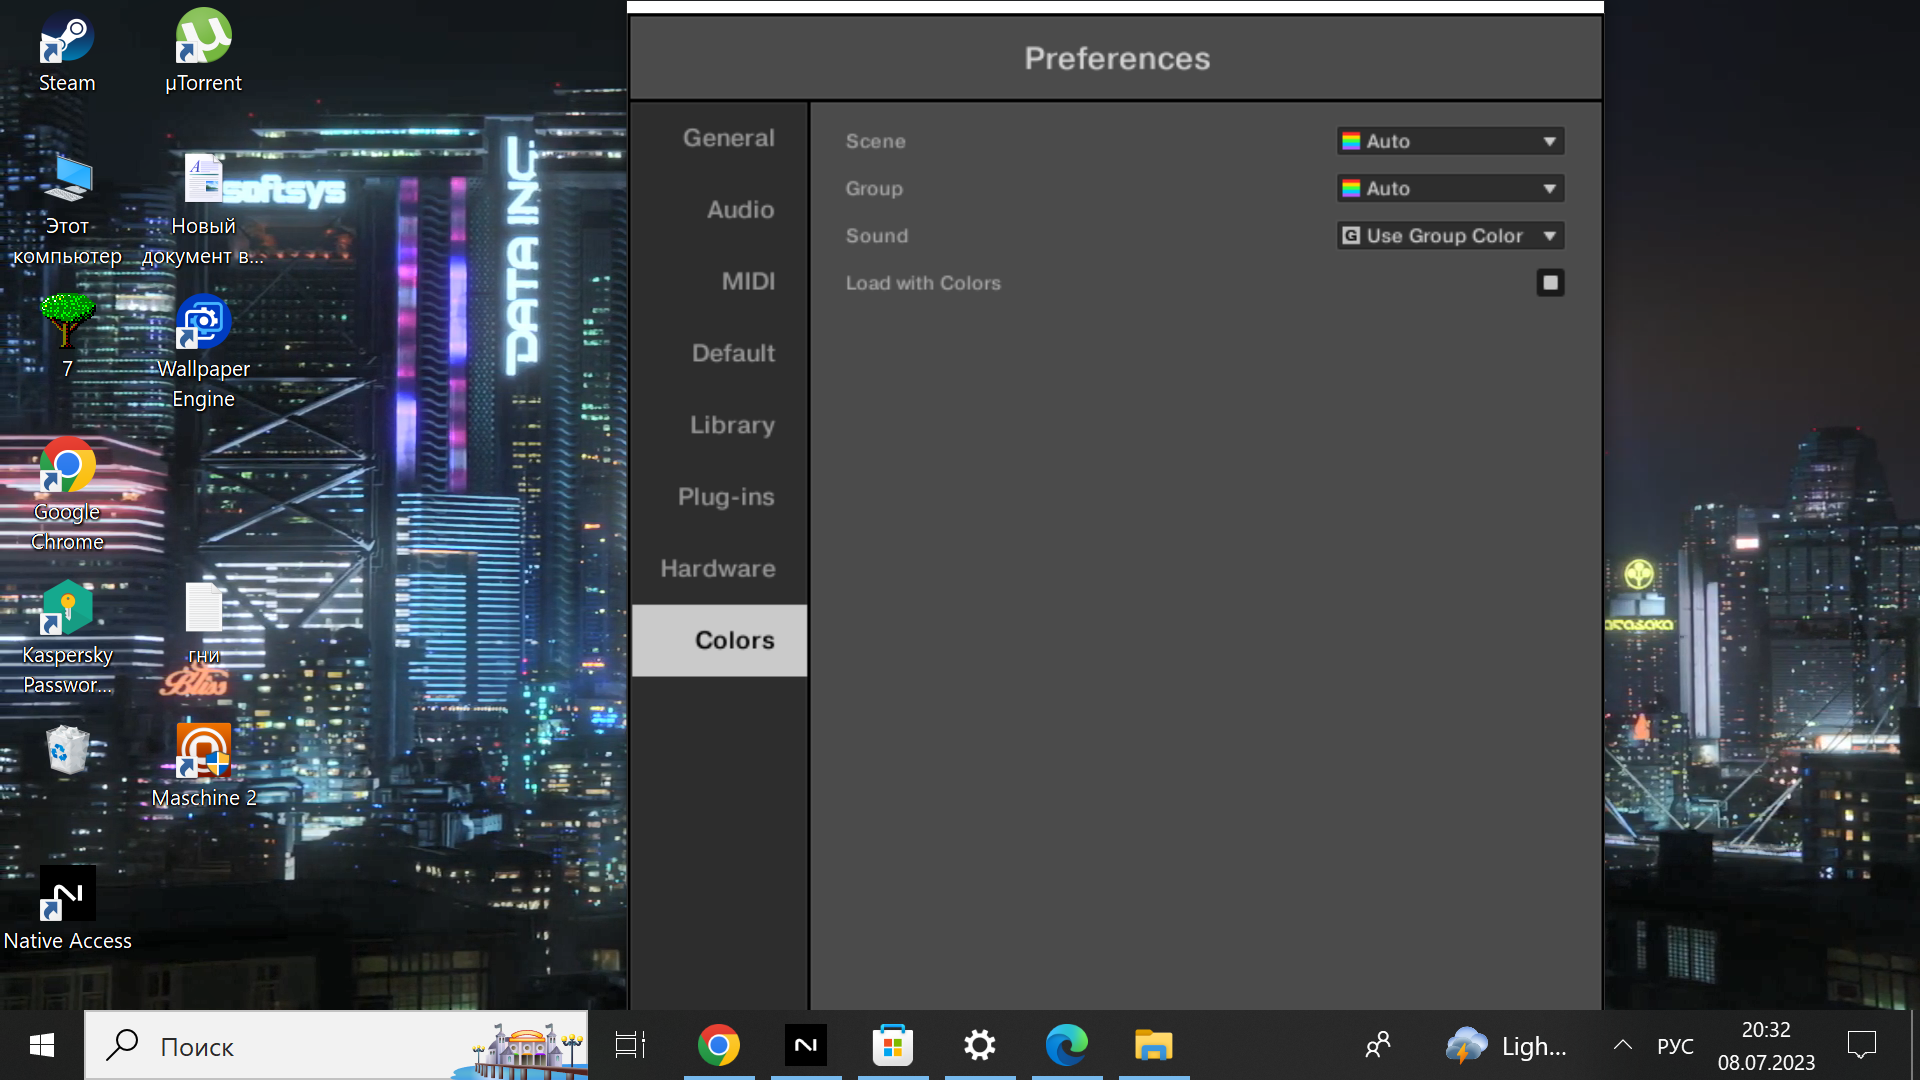Go to the Plug-ins preferences tab
Screen dimensions: 1920x1080
[x=726, y=497]
